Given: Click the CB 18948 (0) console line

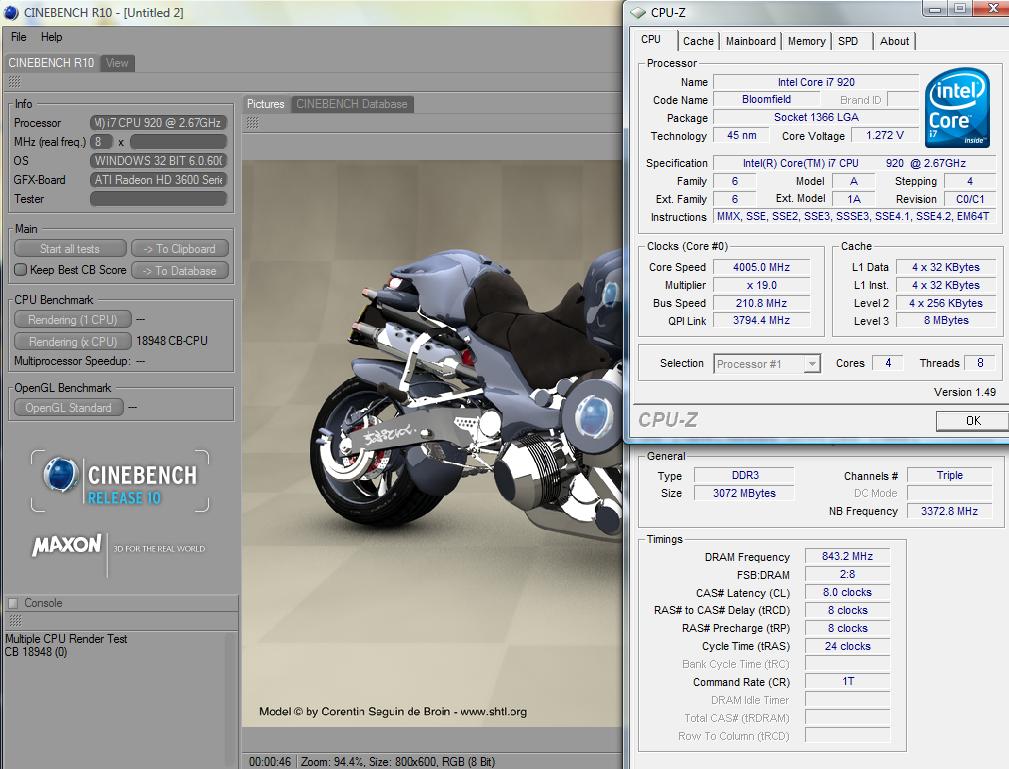Looking at the screenshot, I should click(36, 652).
